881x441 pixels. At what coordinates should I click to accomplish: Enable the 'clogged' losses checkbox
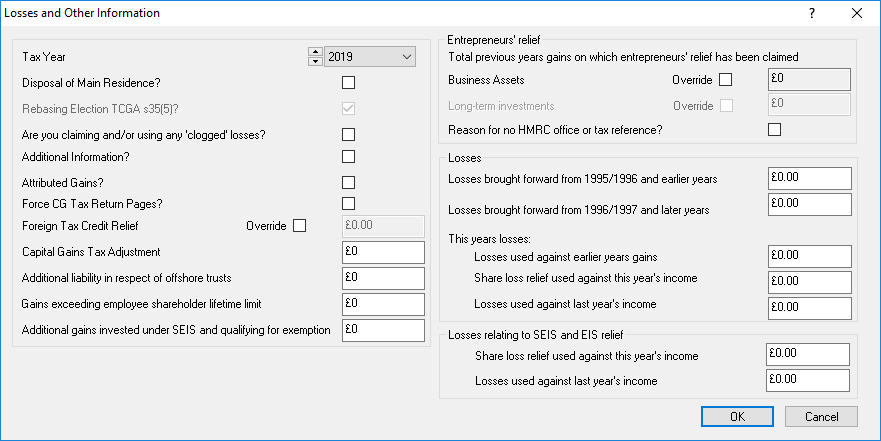[x=348, y=134]
